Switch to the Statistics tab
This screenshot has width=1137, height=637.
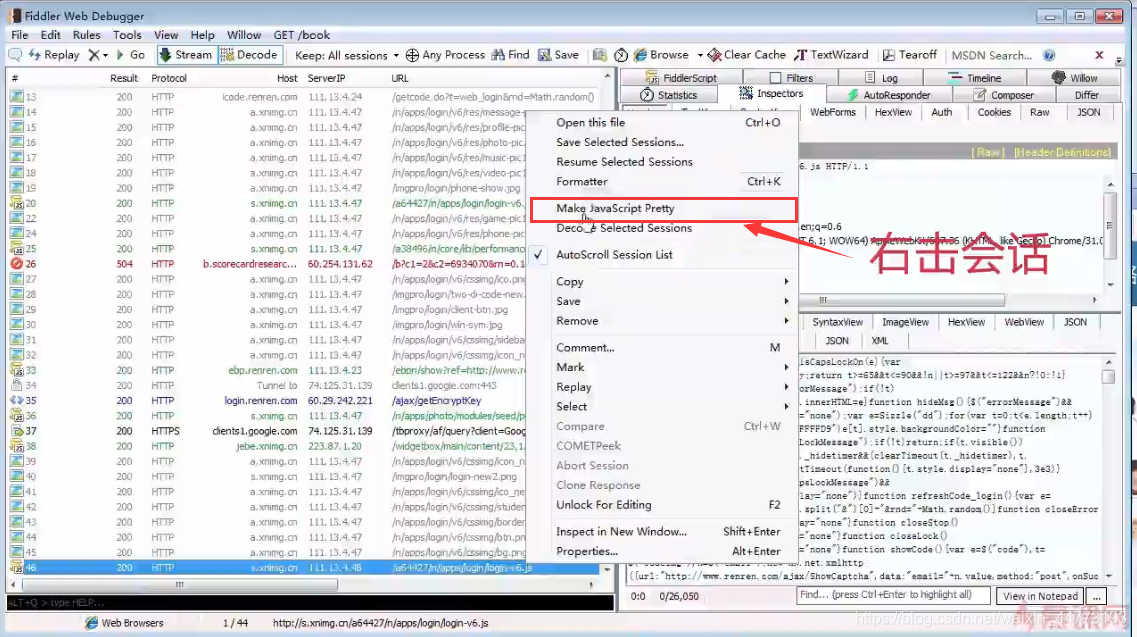[669, 95]
